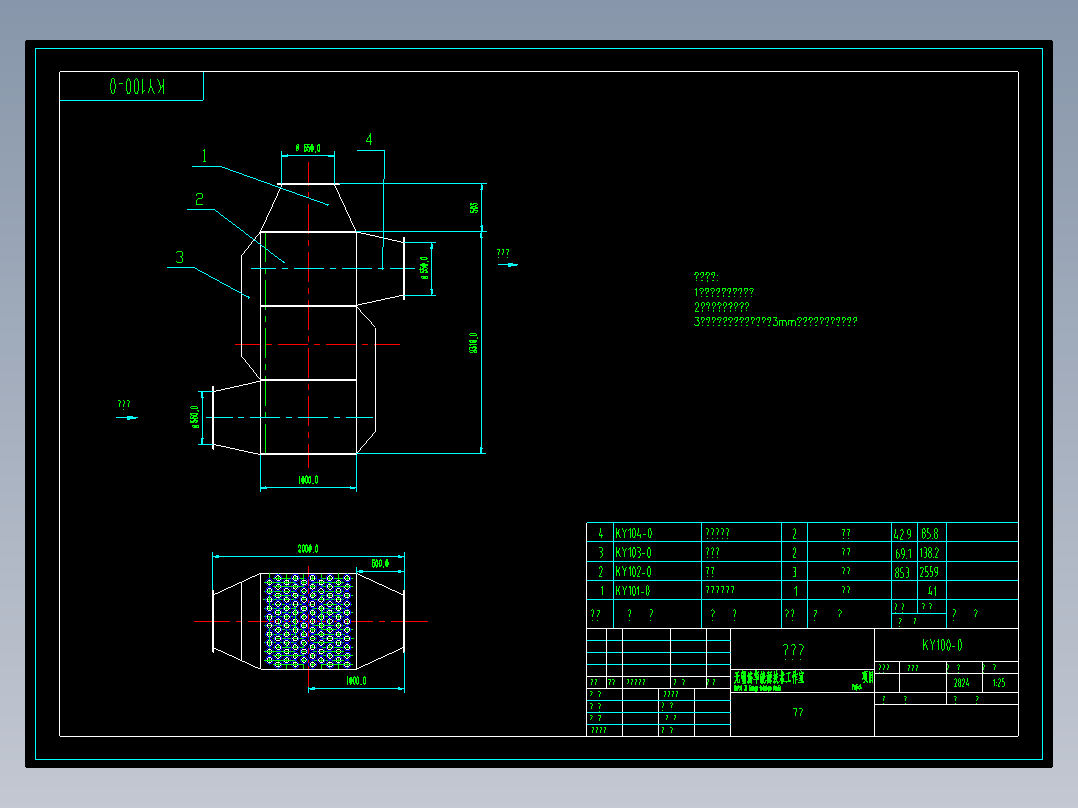Click the KY104-0 part number cell
1078x808 pixels.
[x=634, y=533]
